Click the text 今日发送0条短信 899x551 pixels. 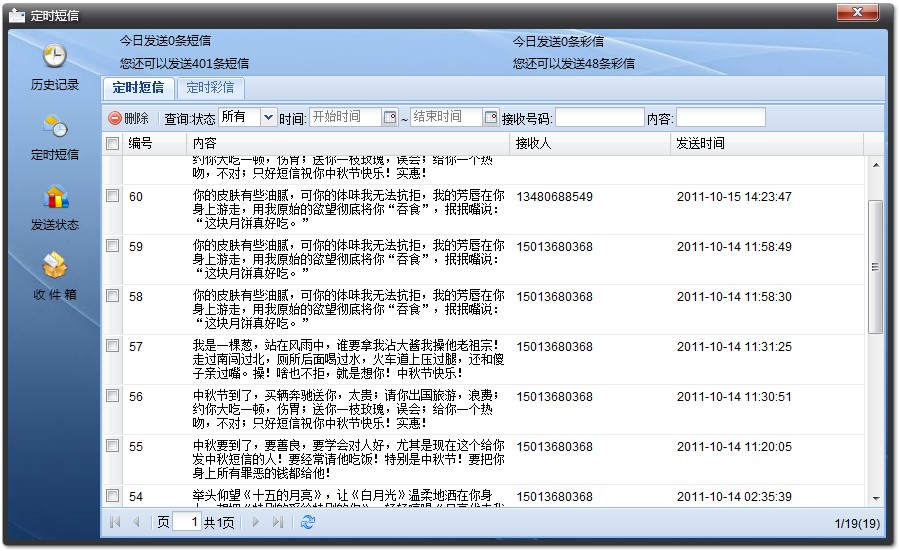pyautogui.click(x=165, y=41)
